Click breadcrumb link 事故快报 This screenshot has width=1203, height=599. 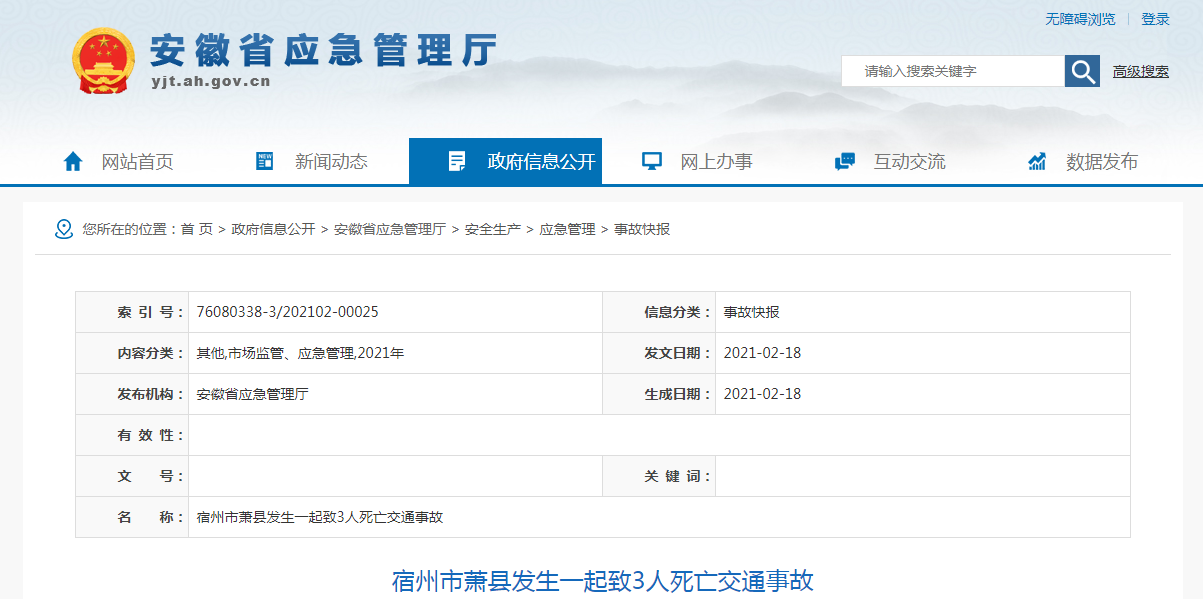pos(642,229)
